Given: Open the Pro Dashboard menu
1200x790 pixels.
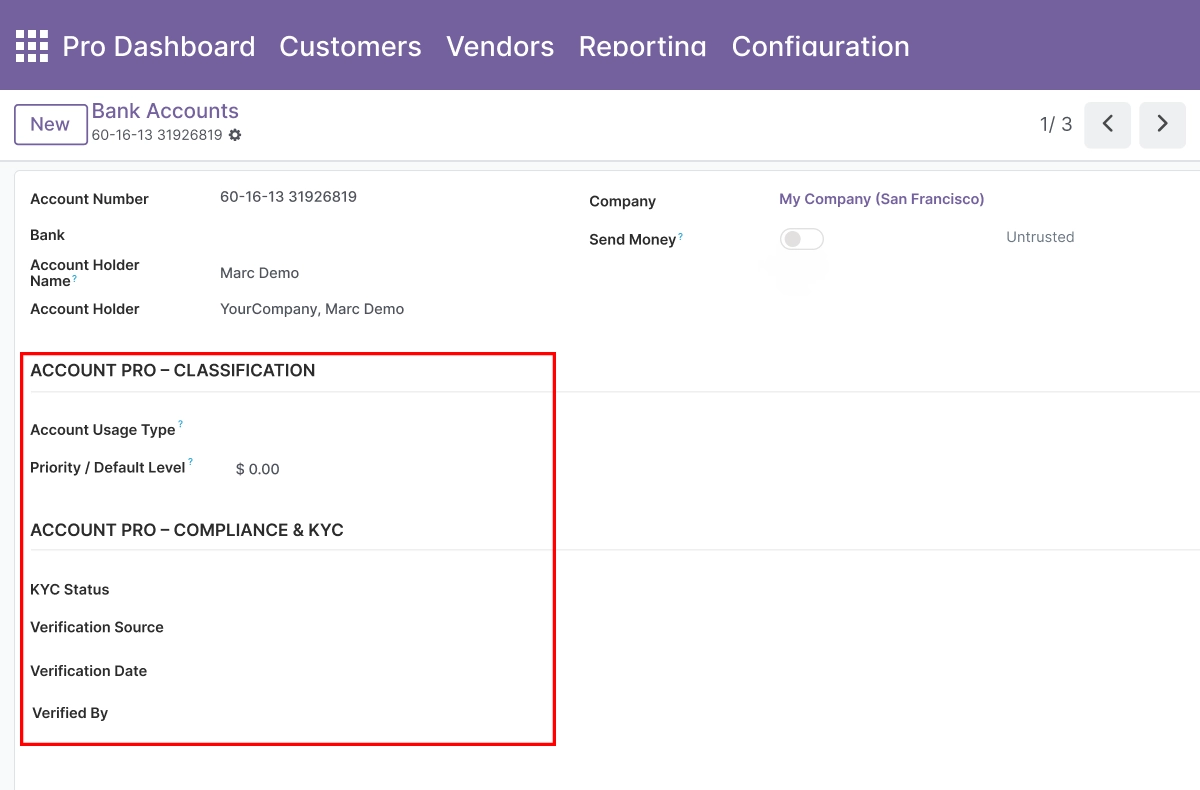Looking at the screenshot, I should point(159,46).
